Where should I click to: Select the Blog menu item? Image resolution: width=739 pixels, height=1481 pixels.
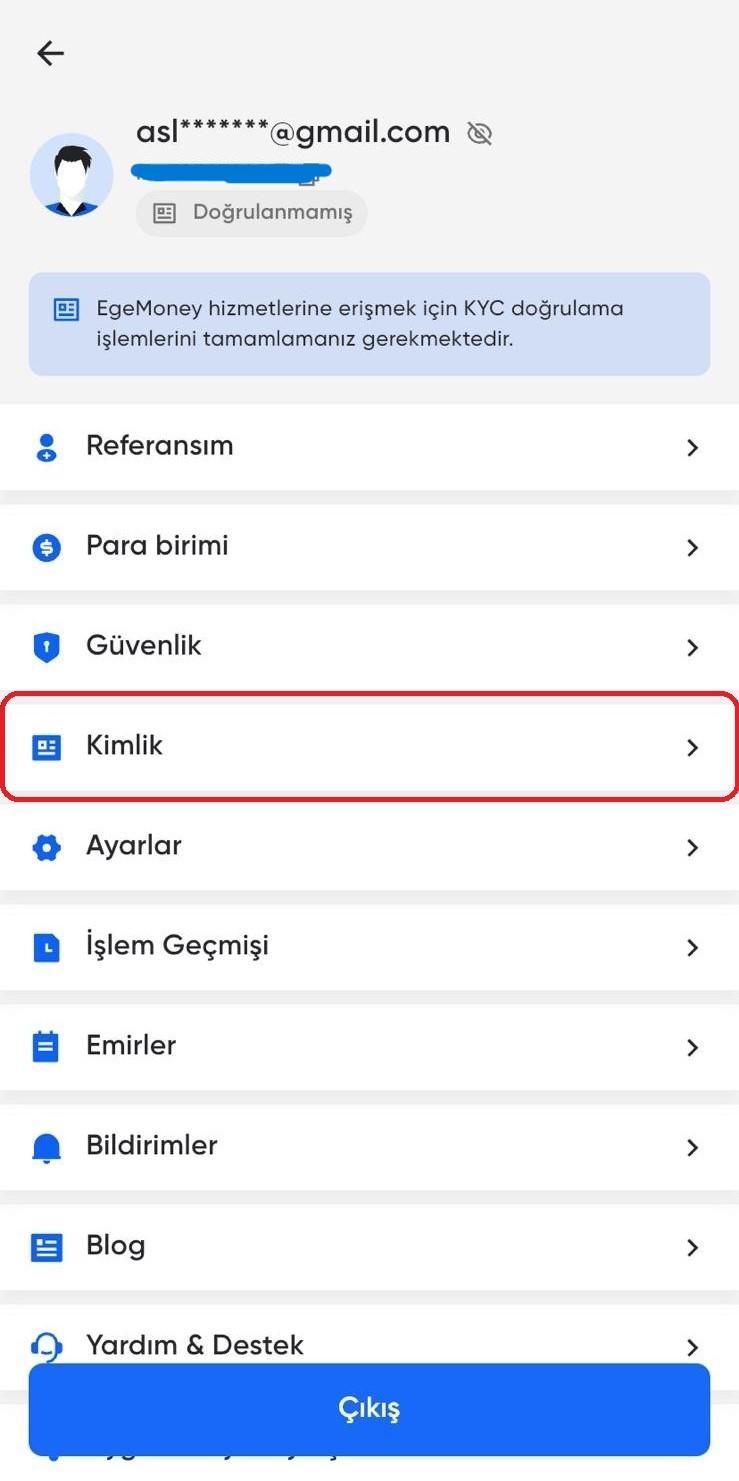coord(369,1247)
